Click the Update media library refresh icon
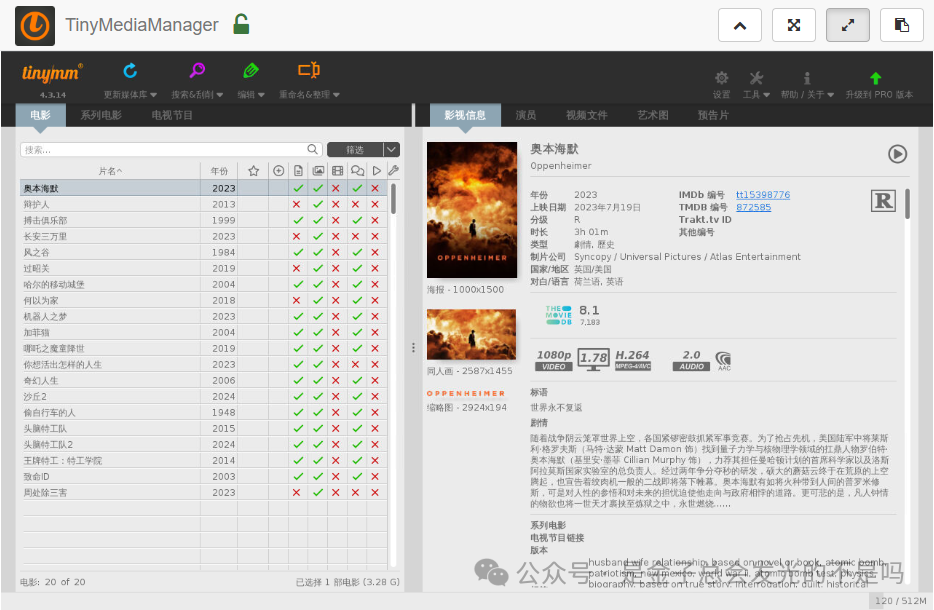934x610 pixels. point(130,71)
